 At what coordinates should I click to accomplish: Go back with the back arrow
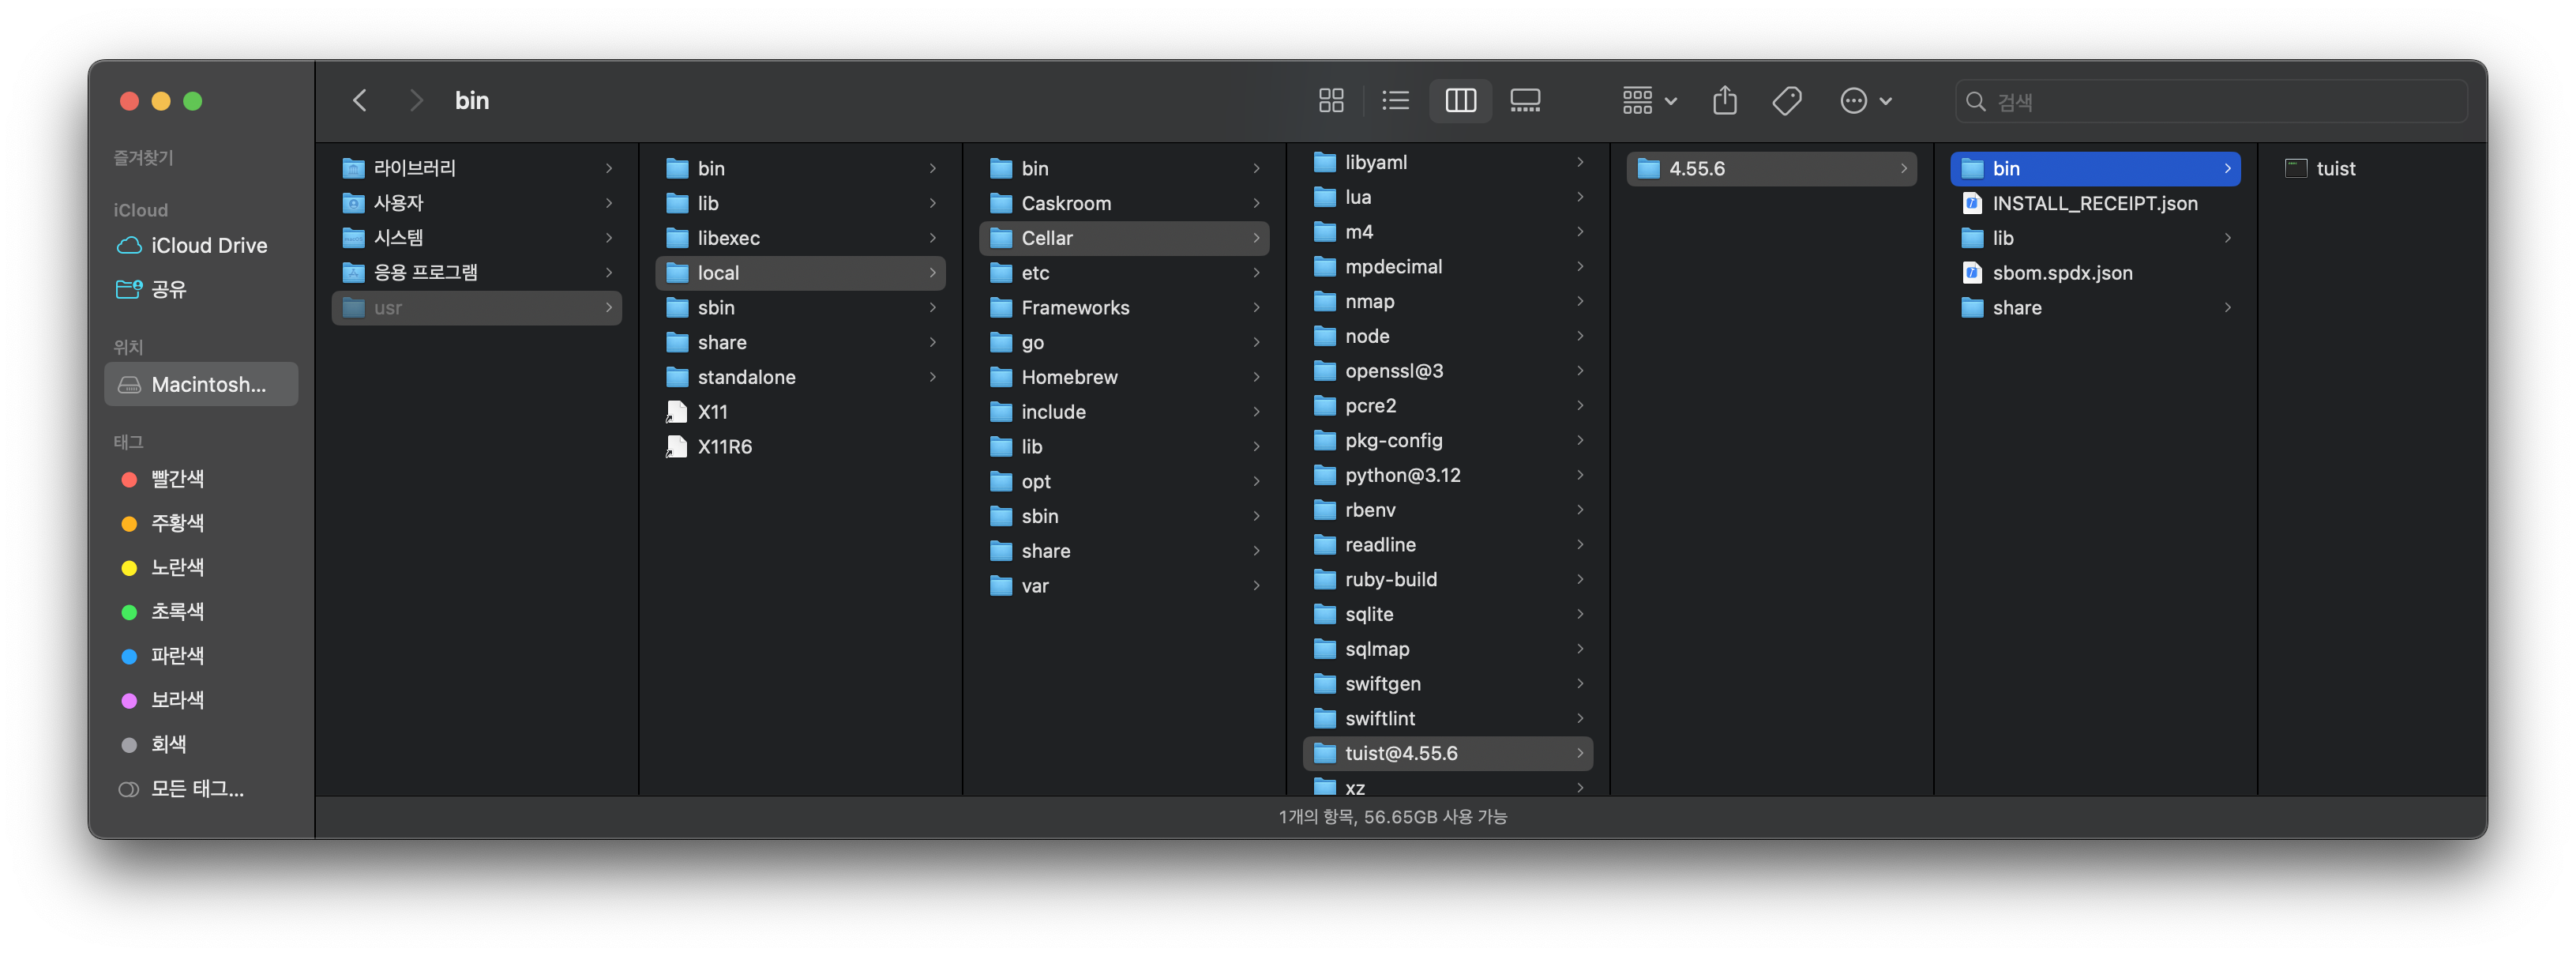(x=360, y=101)
